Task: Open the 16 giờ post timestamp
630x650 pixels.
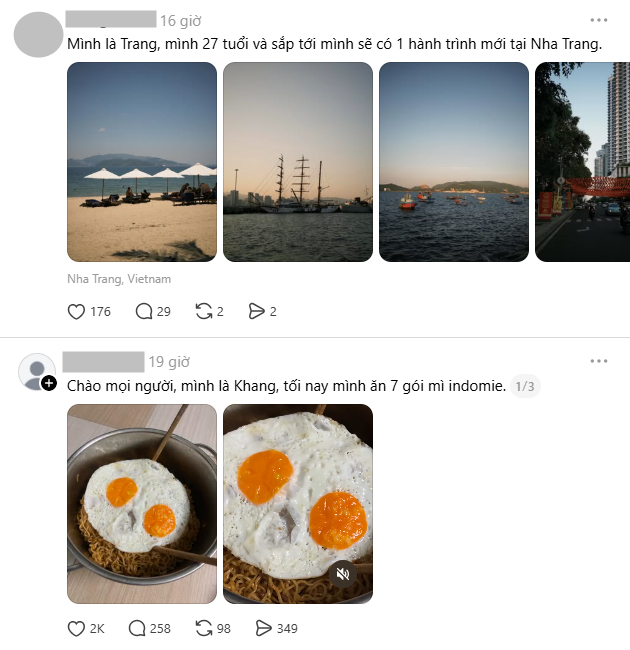Action: (x=180, y=20)
